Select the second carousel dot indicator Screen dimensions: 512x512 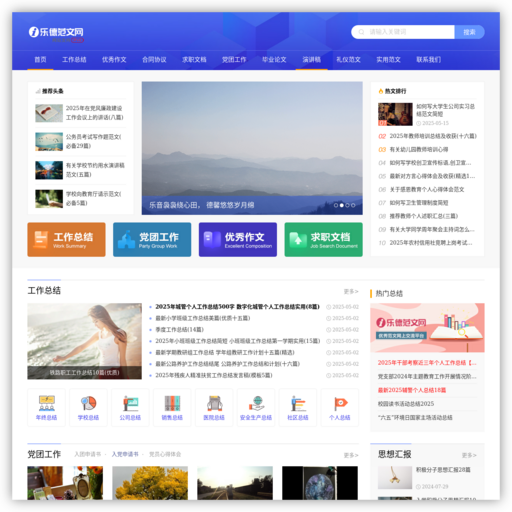pos(341,205)
